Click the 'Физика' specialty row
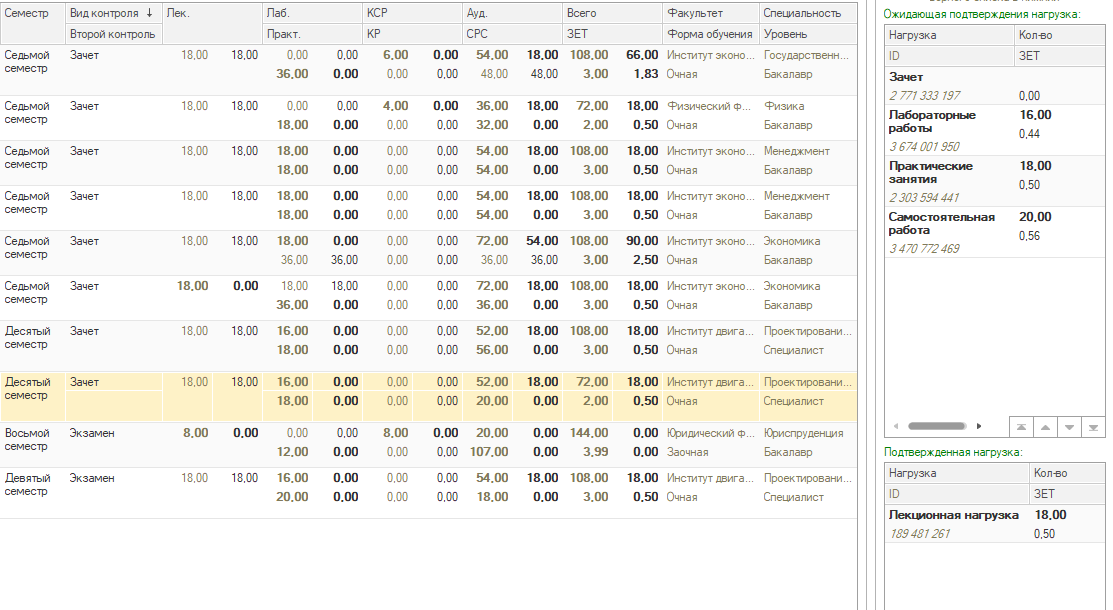The image size is (1113, 610). point(784,106)
